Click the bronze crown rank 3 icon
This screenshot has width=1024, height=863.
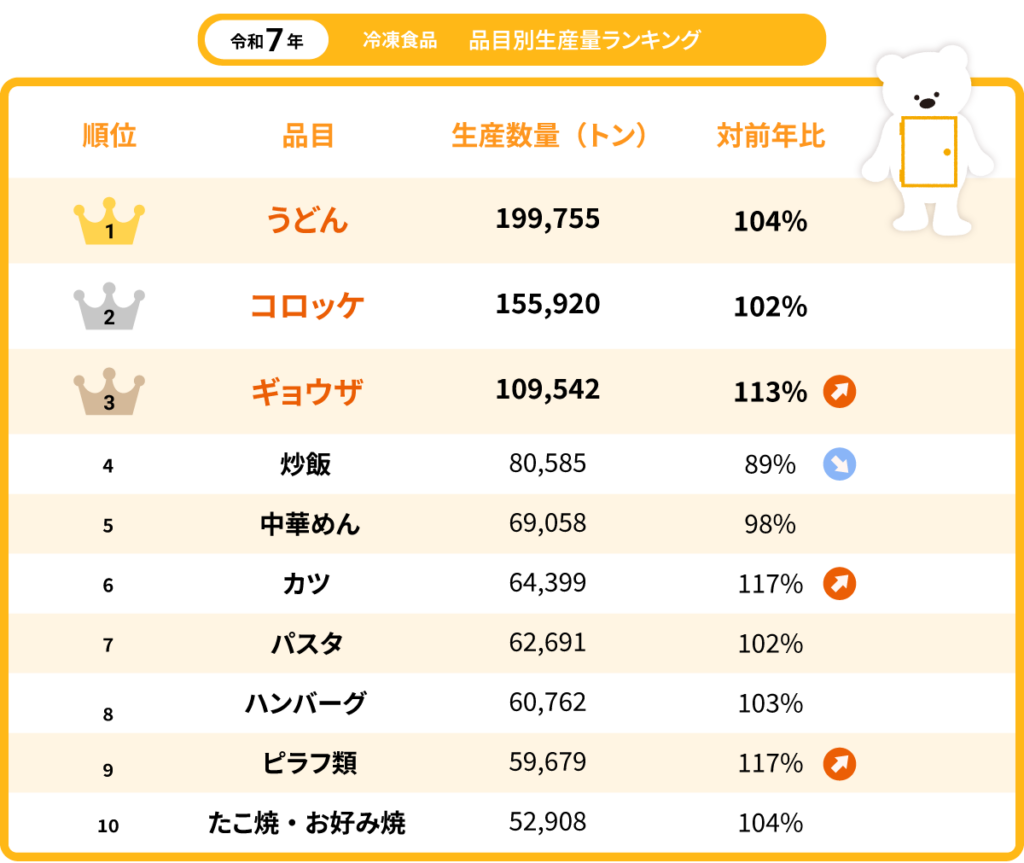coord(109,391)
